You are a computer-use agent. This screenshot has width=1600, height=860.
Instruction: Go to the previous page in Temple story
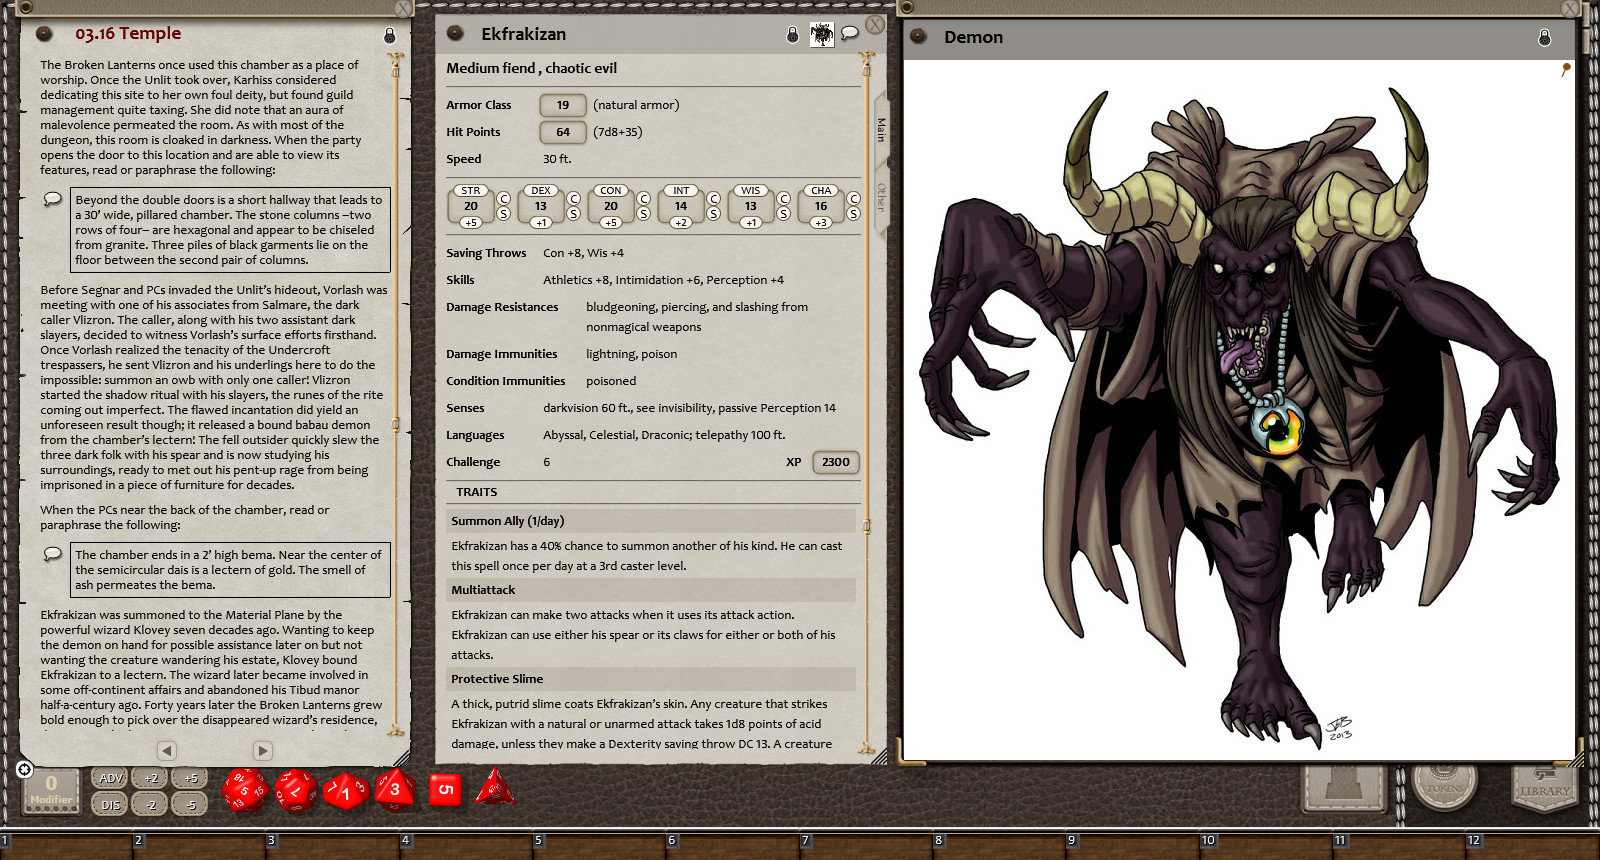point(167,750)
